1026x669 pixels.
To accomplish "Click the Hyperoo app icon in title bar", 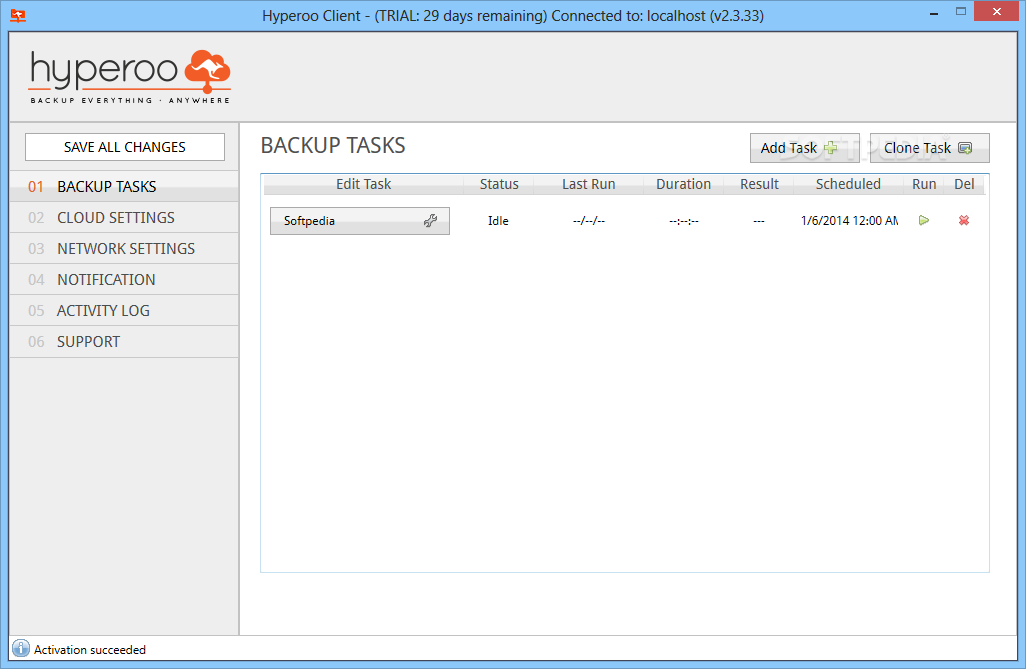I will pyautogui.click(x=18, y=16).
